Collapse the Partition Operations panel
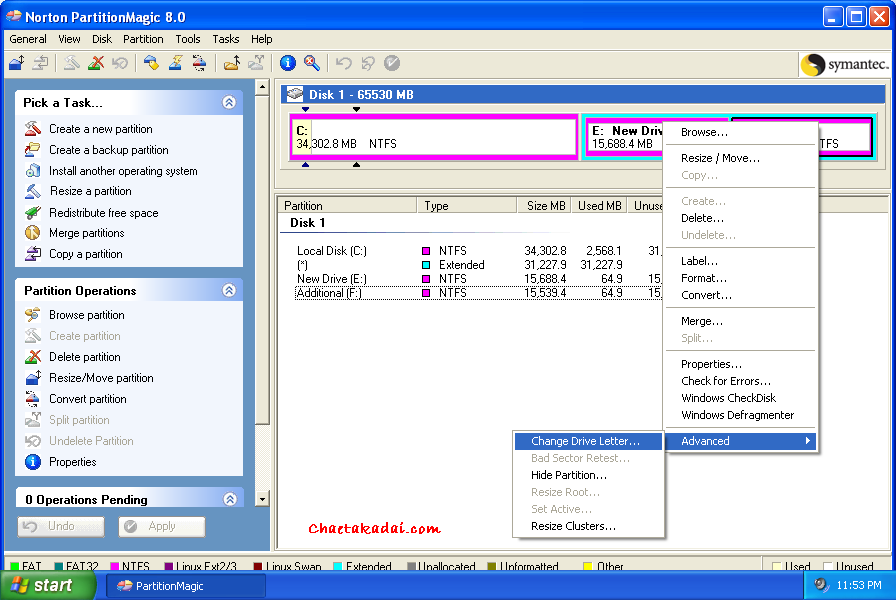This screenshot has height=600, width=896. (x=229, y=290)
